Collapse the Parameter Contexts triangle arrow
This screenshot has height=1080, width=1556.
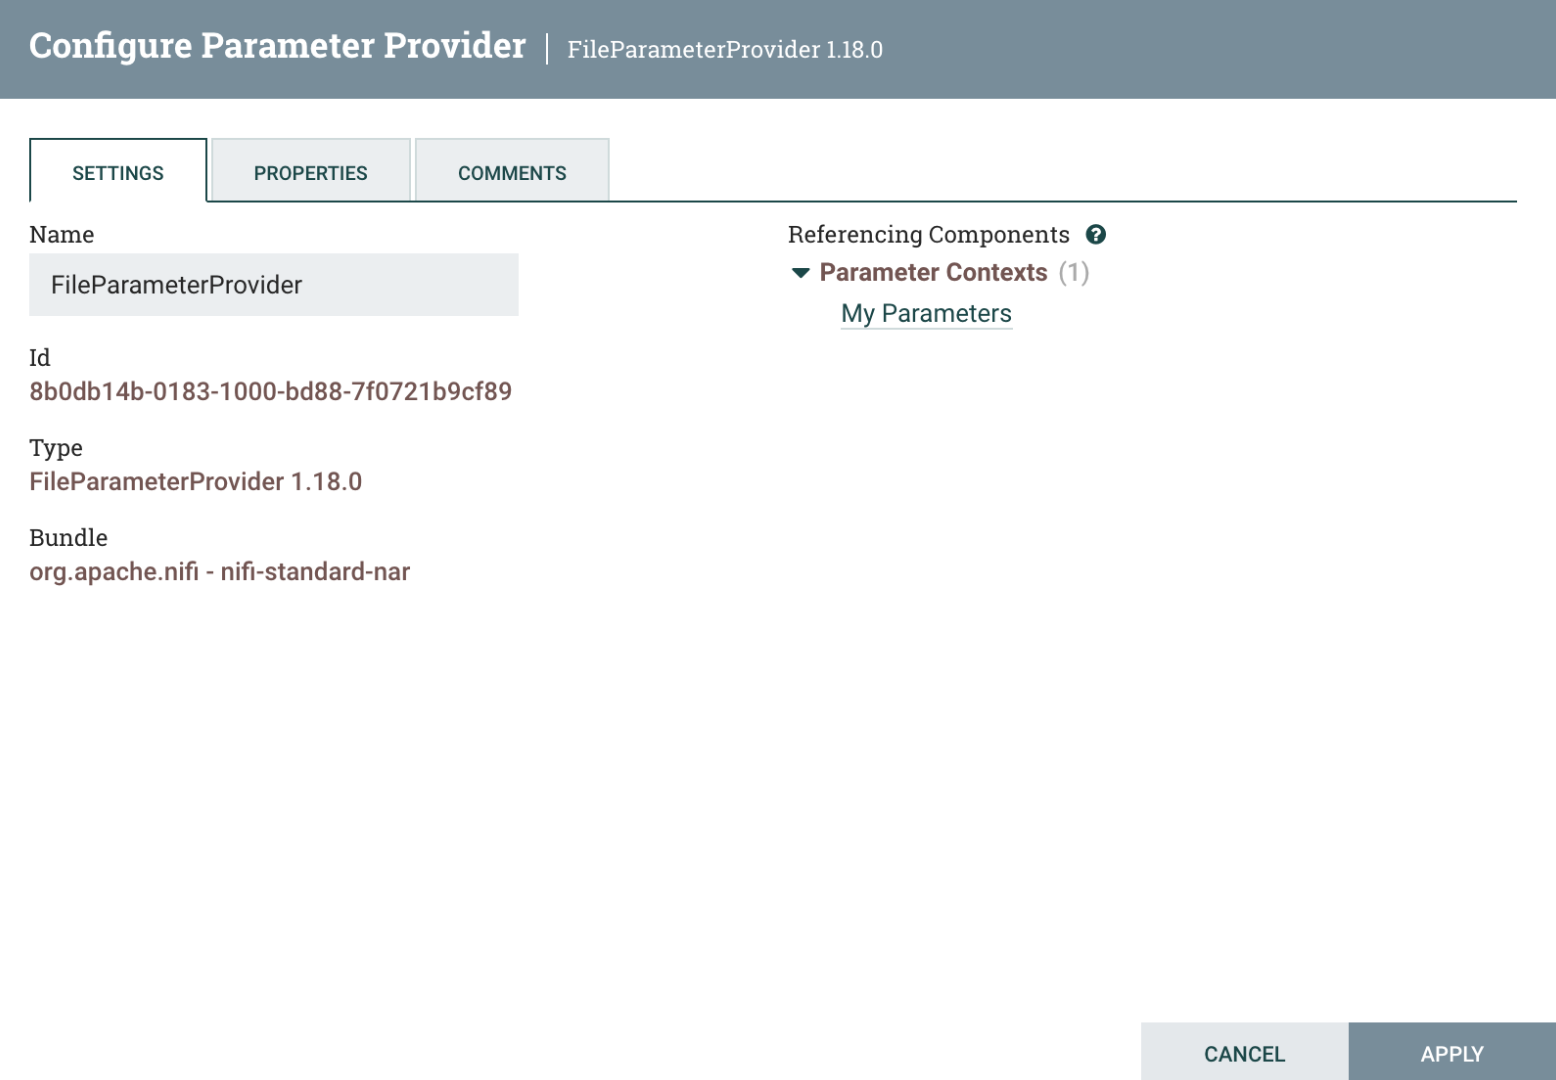[x=800, y=273]
